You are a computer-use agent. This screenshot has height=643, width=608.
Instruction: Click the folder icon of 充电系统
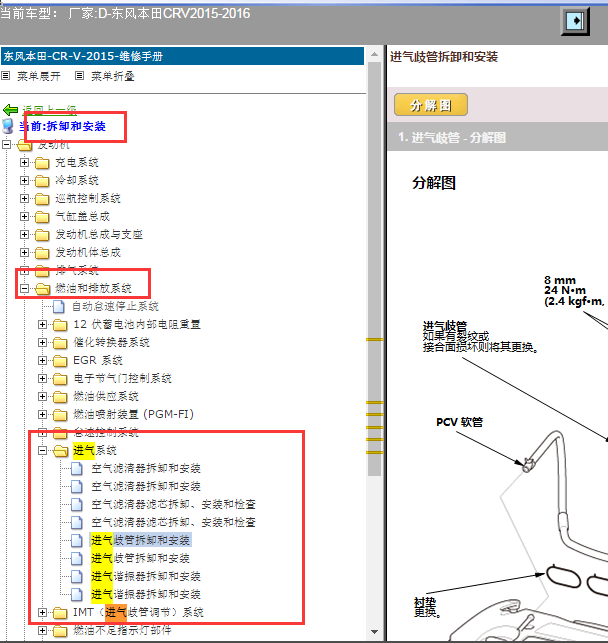click(42, 163)
